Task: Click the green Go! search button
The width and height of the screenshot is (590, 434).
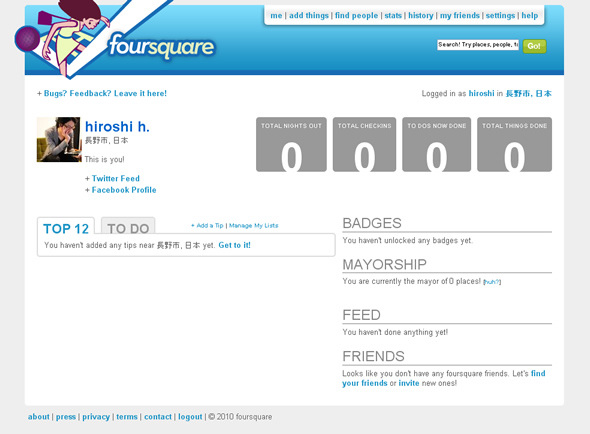Action: [x=534, y=46]
